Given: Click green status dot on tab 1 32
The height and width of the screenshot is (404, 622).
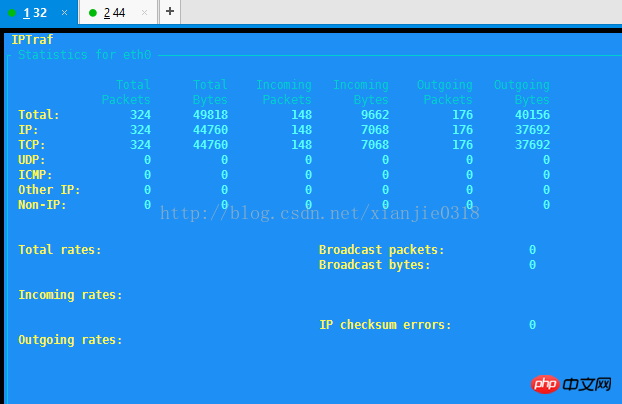Looking at the screenshot, I should click(11, 13).
